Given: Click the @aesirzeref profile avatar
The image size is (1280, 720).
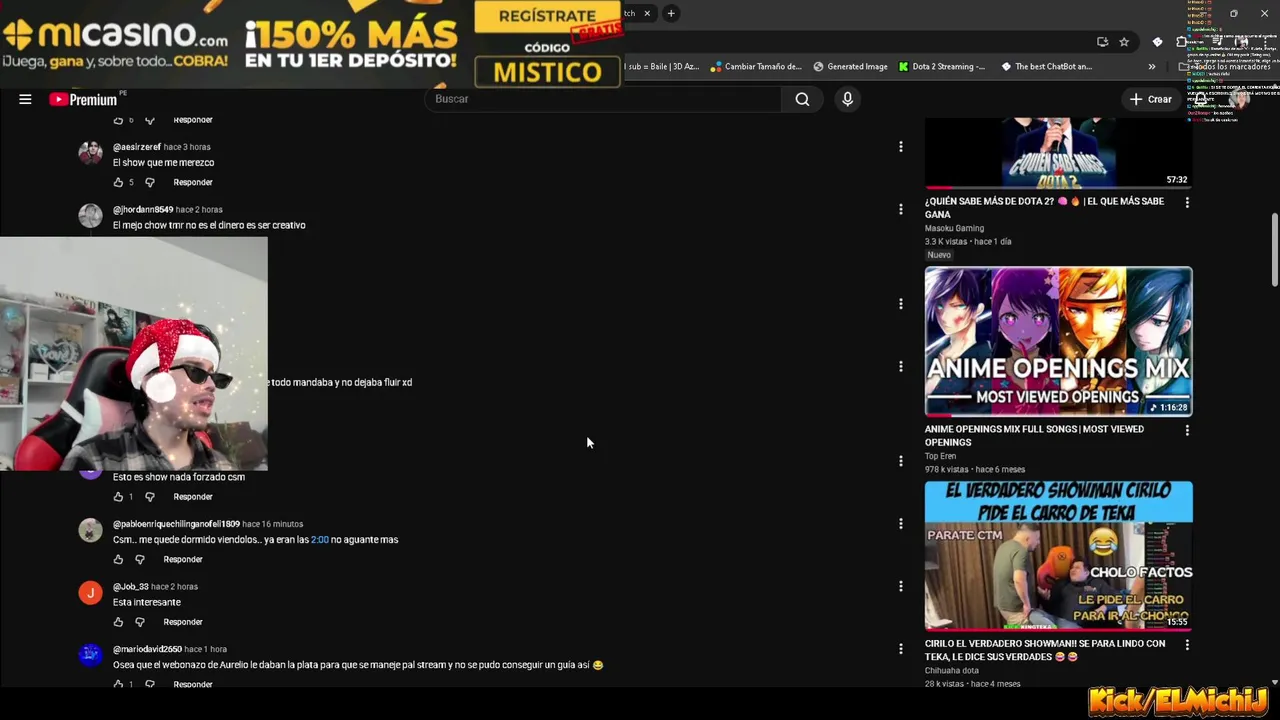Looking at the screenshot, I should coord(91,153).
